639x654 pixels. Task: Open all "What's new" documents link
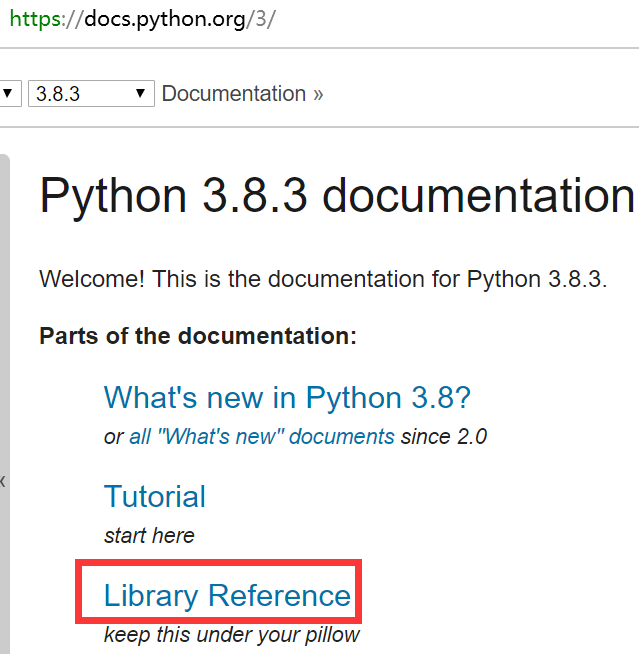pos(261,437)
